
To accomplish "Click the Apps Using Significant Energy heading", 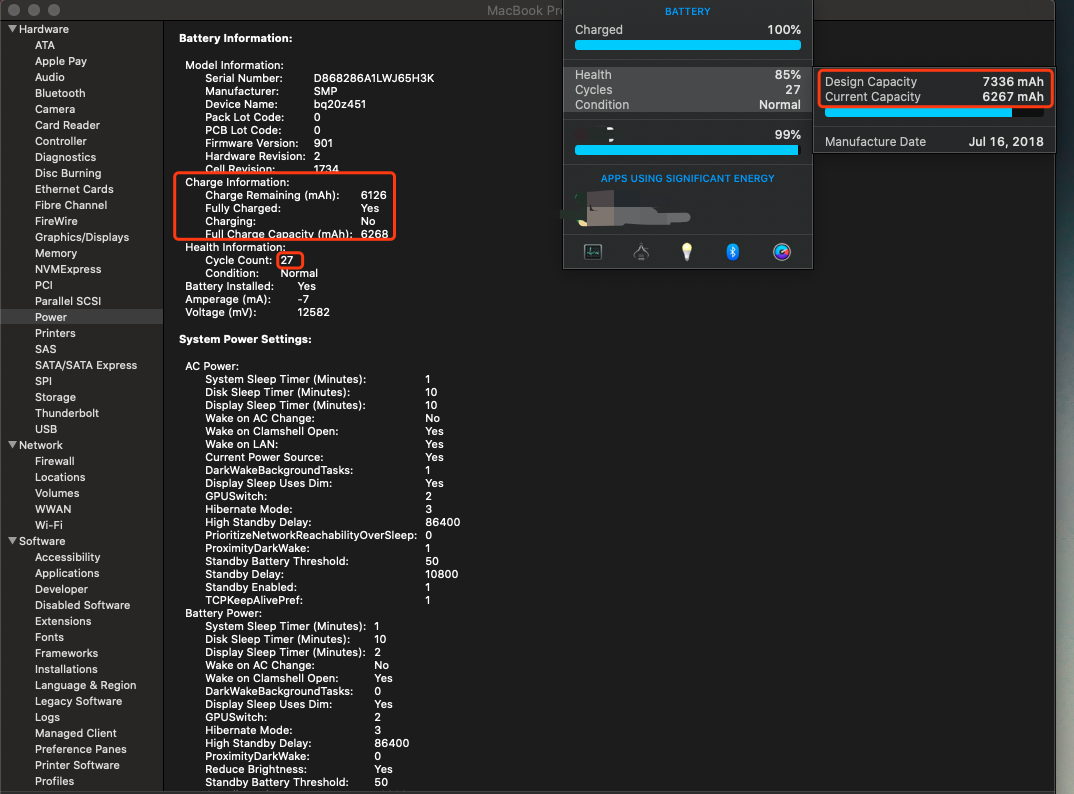I will (x=688, y=178).
